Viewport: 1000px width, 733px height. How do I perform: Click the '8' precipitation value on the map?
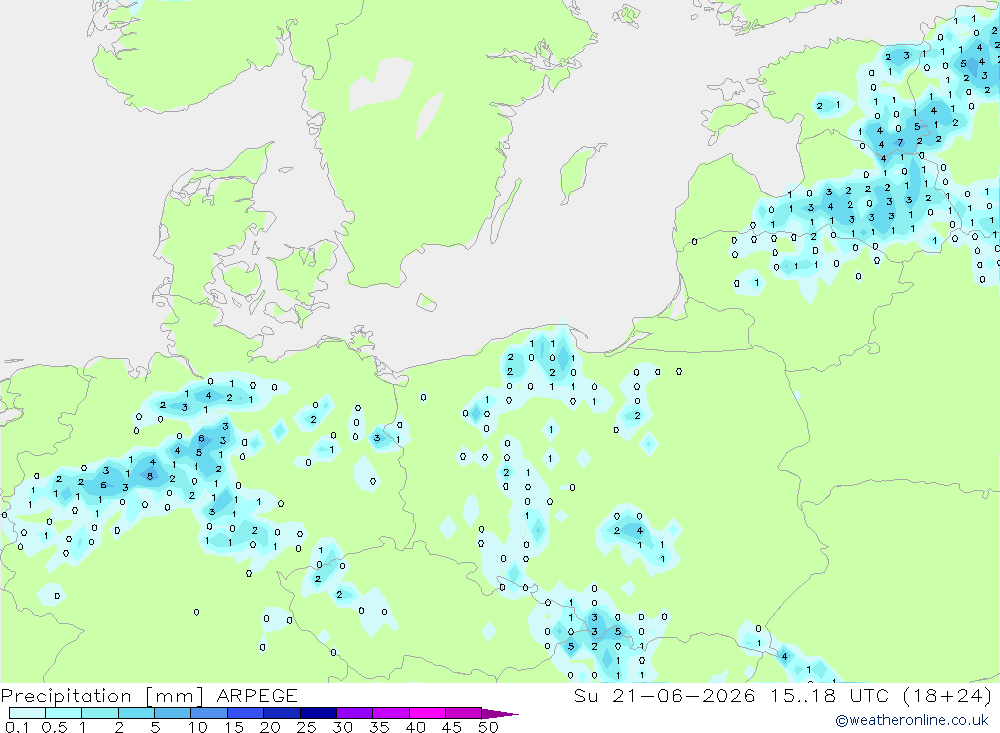point(150,476)
